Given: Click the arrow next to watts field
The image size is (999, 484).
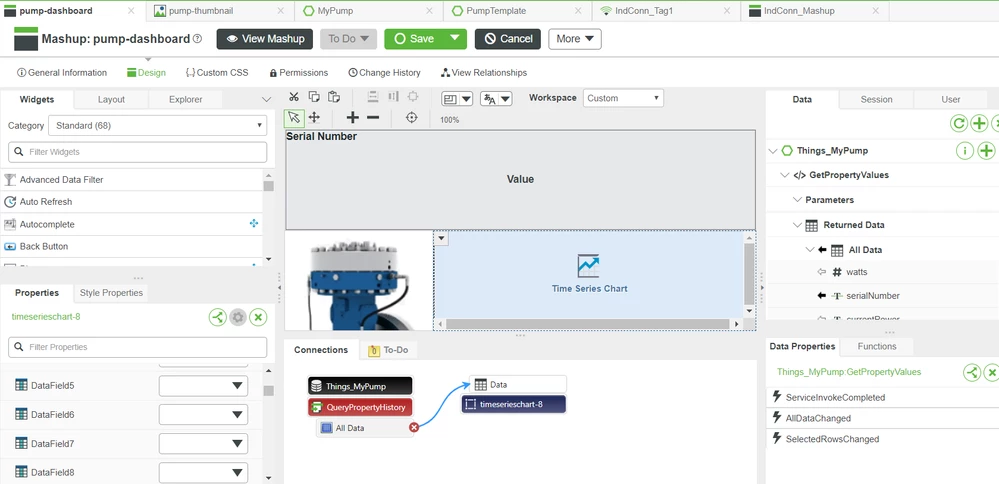Looking at the screenshot, I should (x=821, y=272).
